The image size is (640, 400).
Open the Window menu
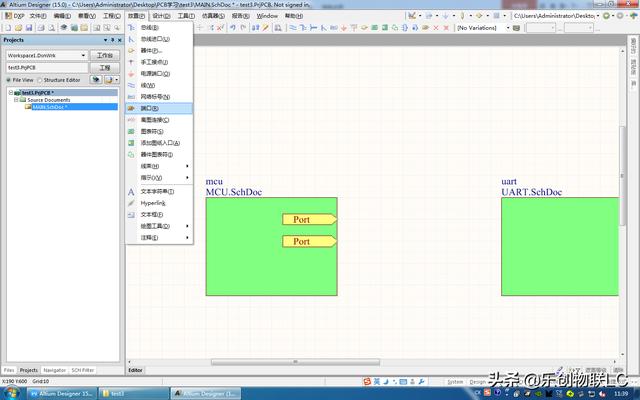267,16
